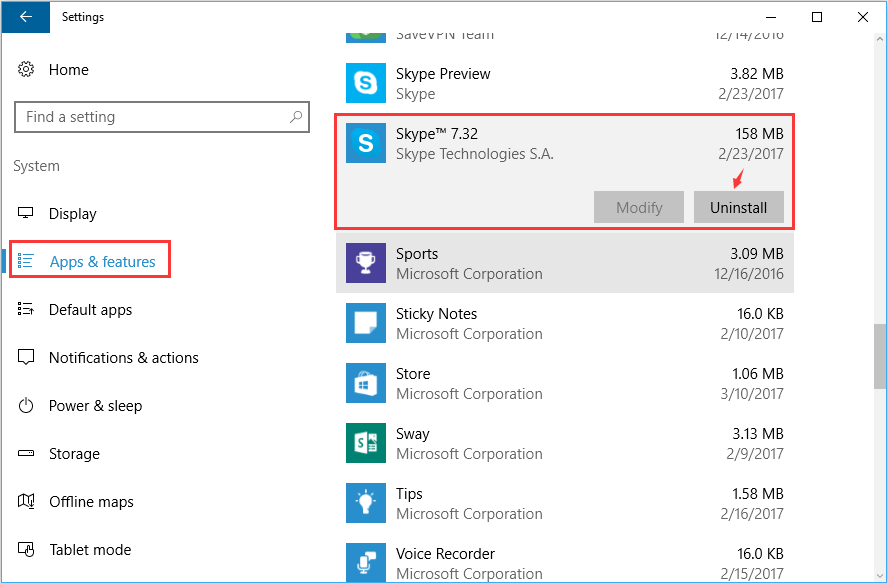888x583 pixels.
Task: Click the scrollbar up arrow
Action: 880,40
